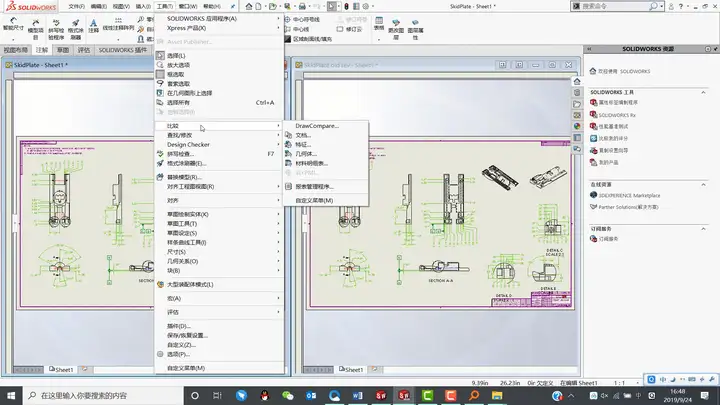
Task: Click the Smart Dimension (智能尺寸) tool
Action: point(13,26)
